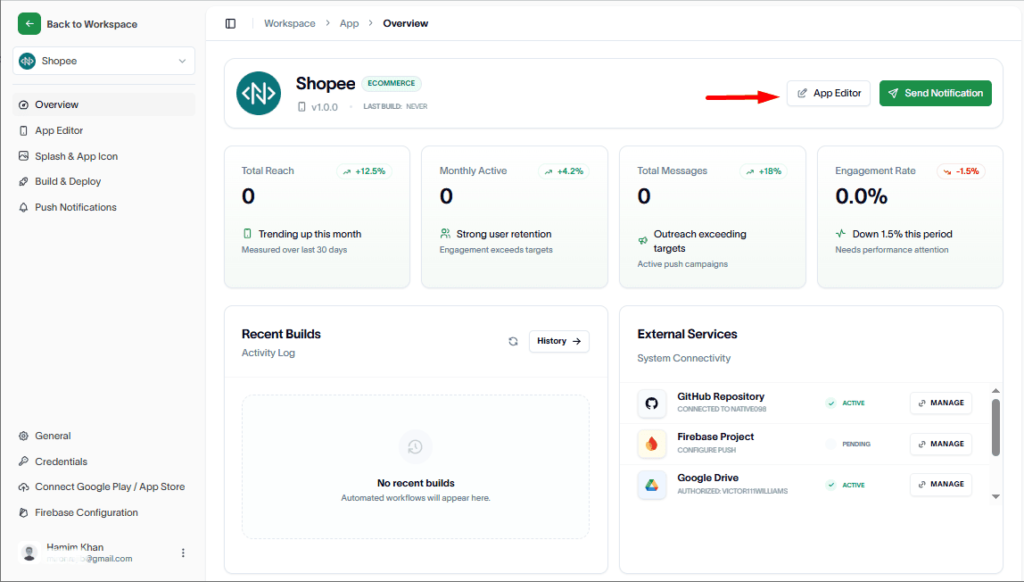
Task: Click the Send Notification button
Action: coord(935,93)
